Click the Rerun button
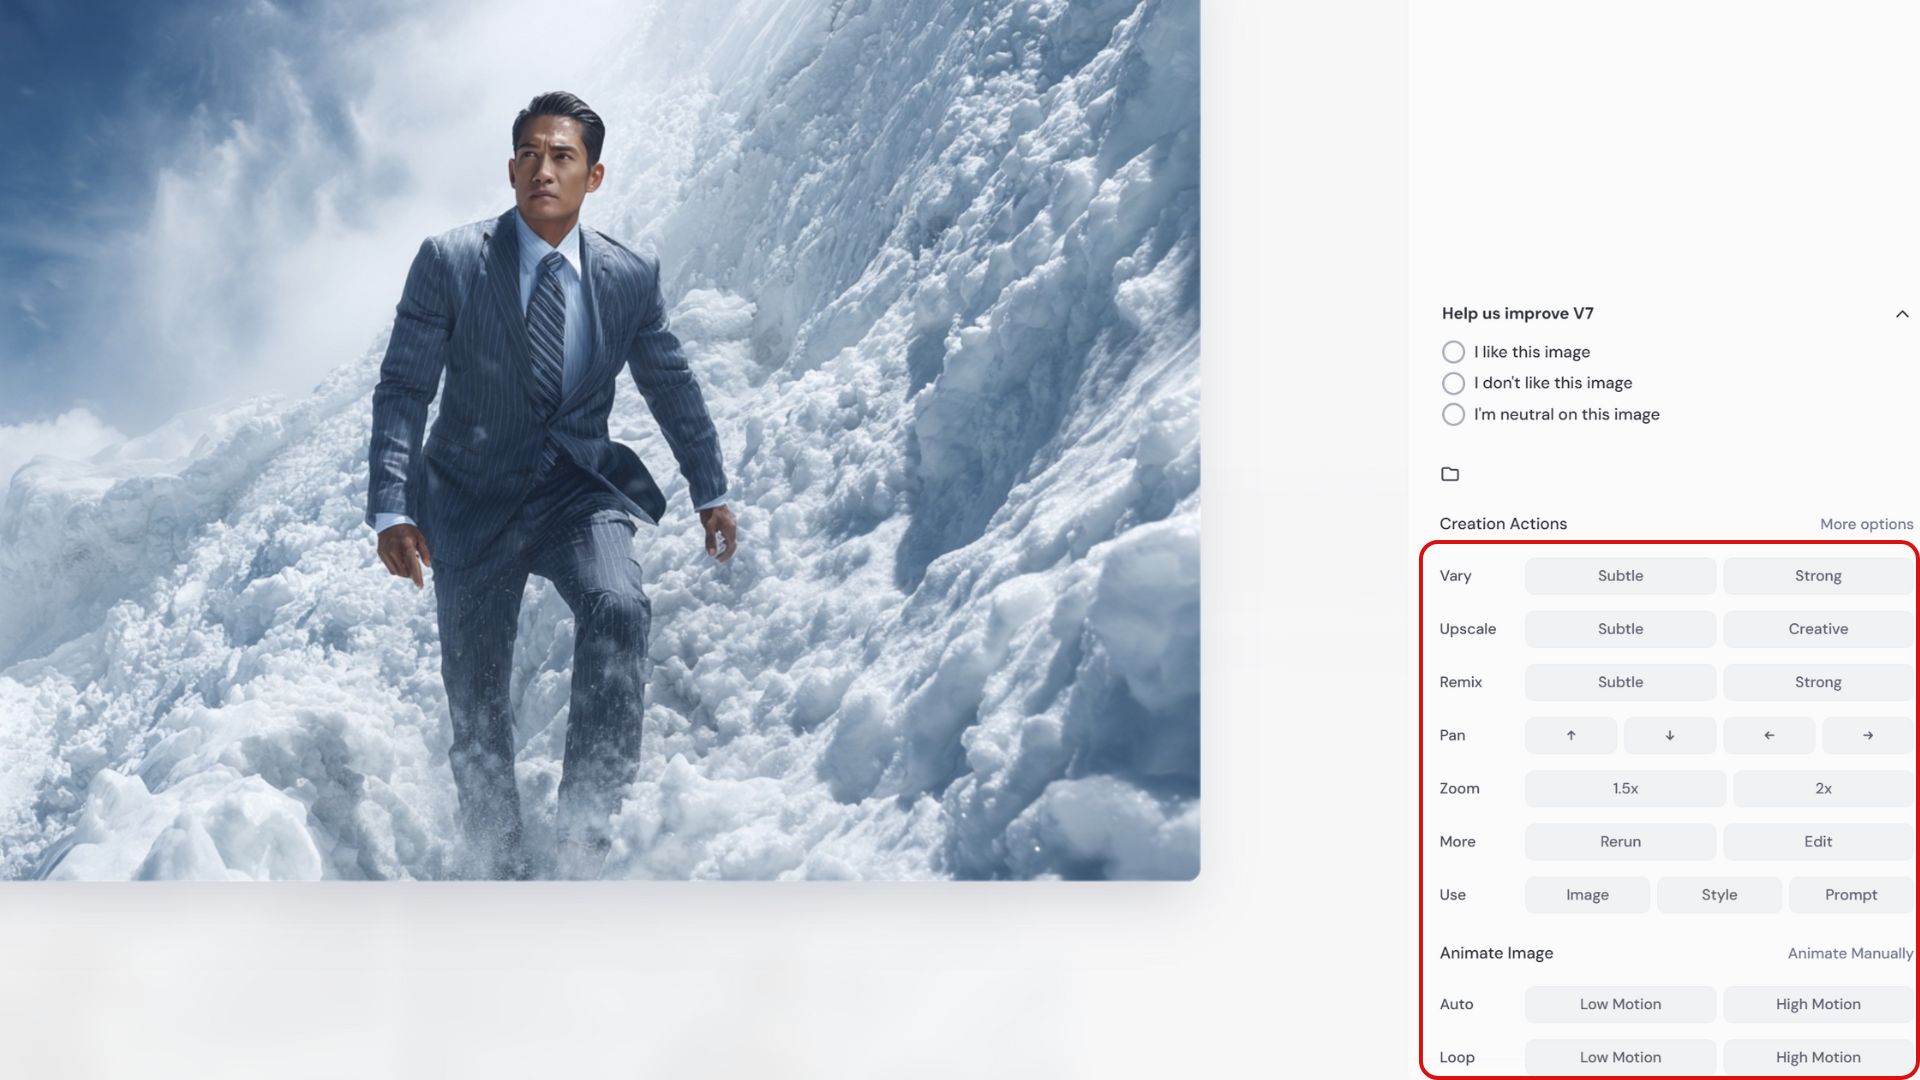 pos(1619,841)
